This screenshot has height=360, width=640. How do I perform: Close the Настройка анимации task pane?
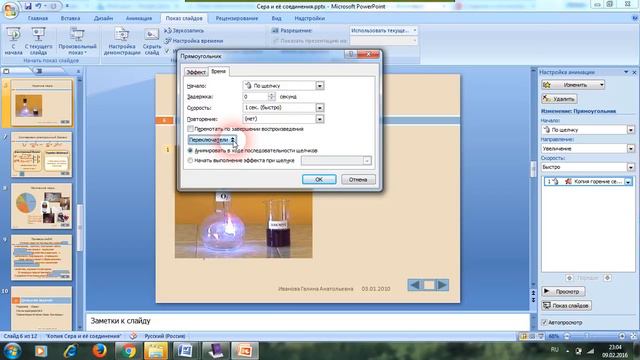(634, 72)
